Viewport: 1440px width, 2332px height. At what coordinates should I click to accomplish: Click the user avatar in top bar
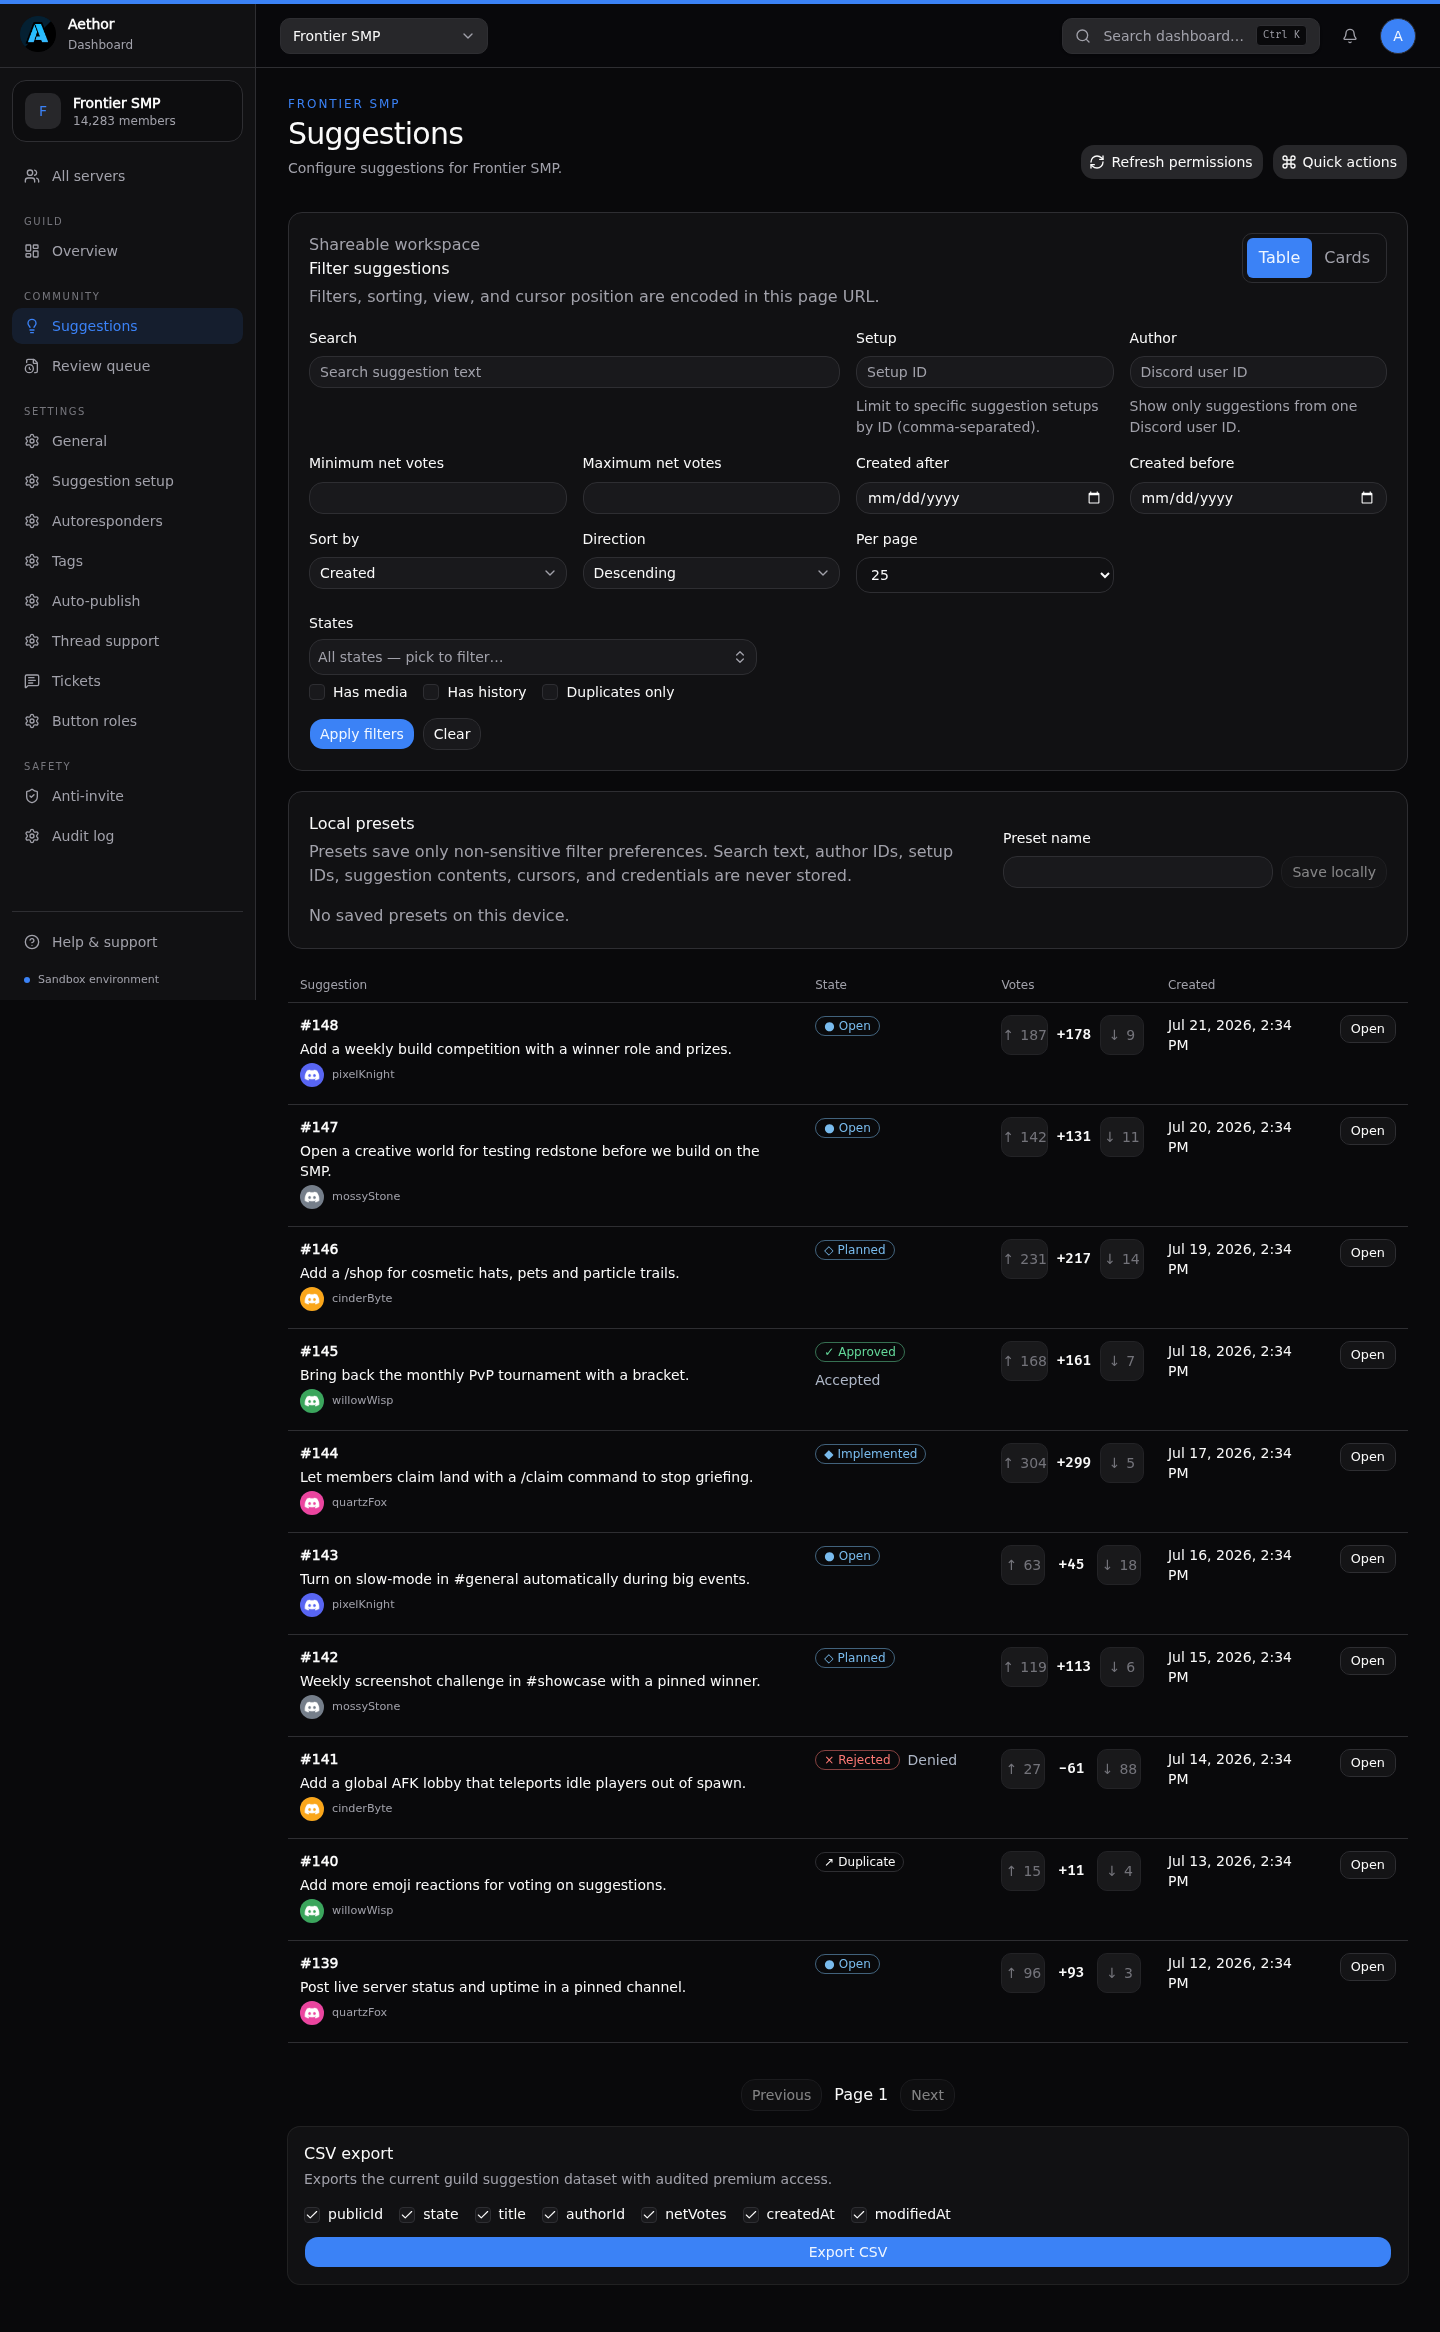[x=1398, y=36]
